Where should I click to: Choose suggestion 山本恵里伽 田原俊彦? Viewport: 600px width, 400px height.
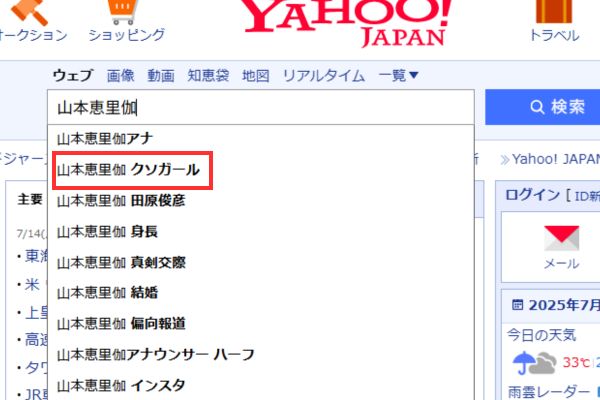pos(261,201)
